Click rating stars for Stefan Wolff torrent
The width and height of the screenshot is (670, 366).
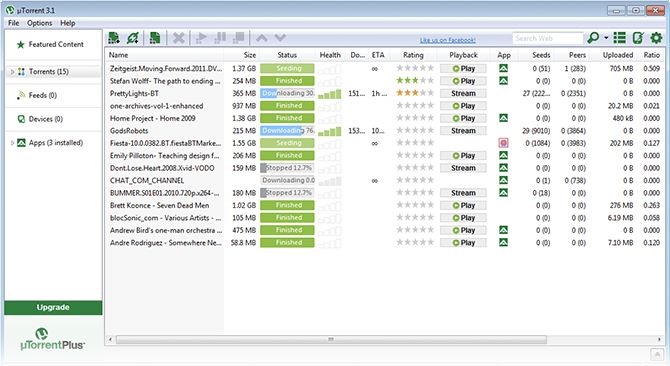click(415, 80)
